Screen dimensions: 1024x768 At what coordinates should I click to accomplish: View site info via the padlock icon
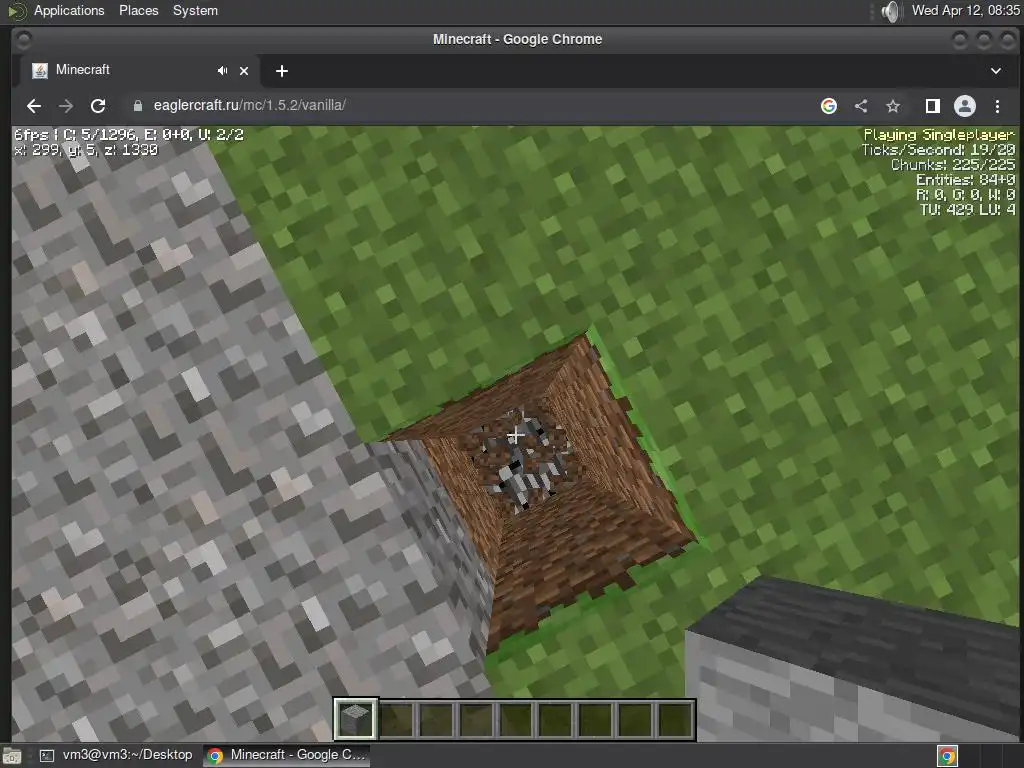pyautogui.click(x=138, y=106)
